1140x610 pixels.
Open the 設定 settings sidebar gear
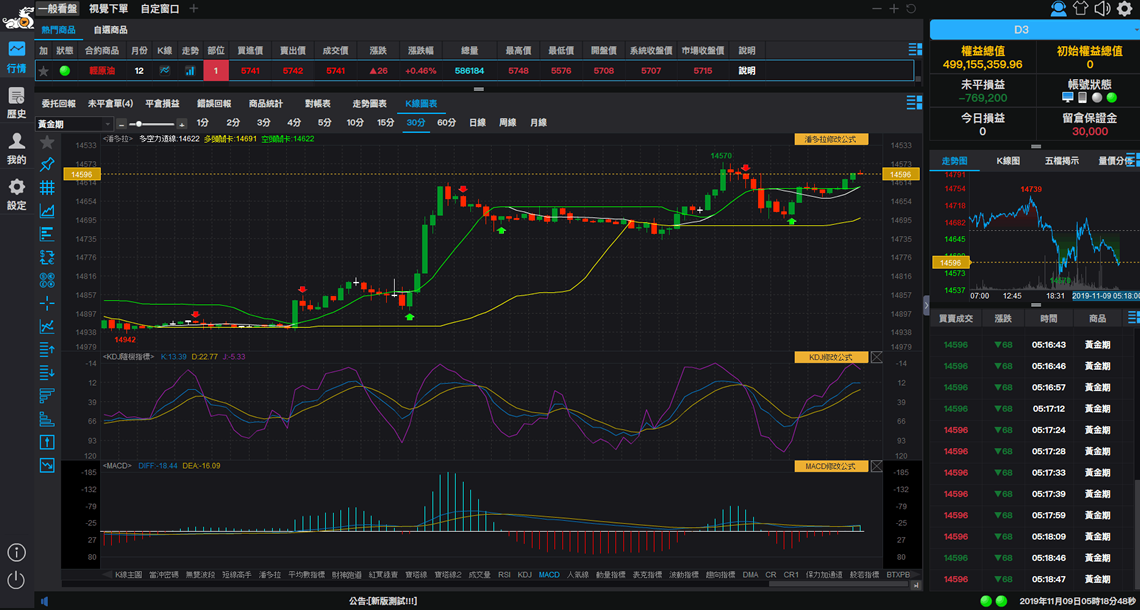point(16,194)
